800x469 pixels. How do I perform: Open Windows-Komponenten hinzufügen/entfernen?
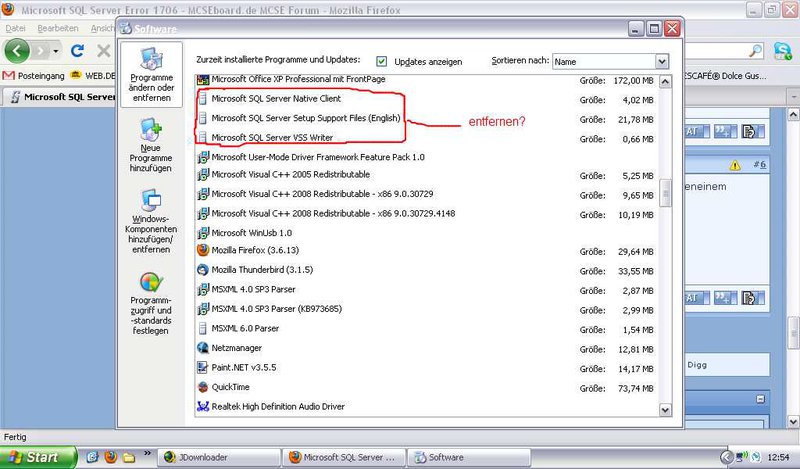[x=151, y=221]
